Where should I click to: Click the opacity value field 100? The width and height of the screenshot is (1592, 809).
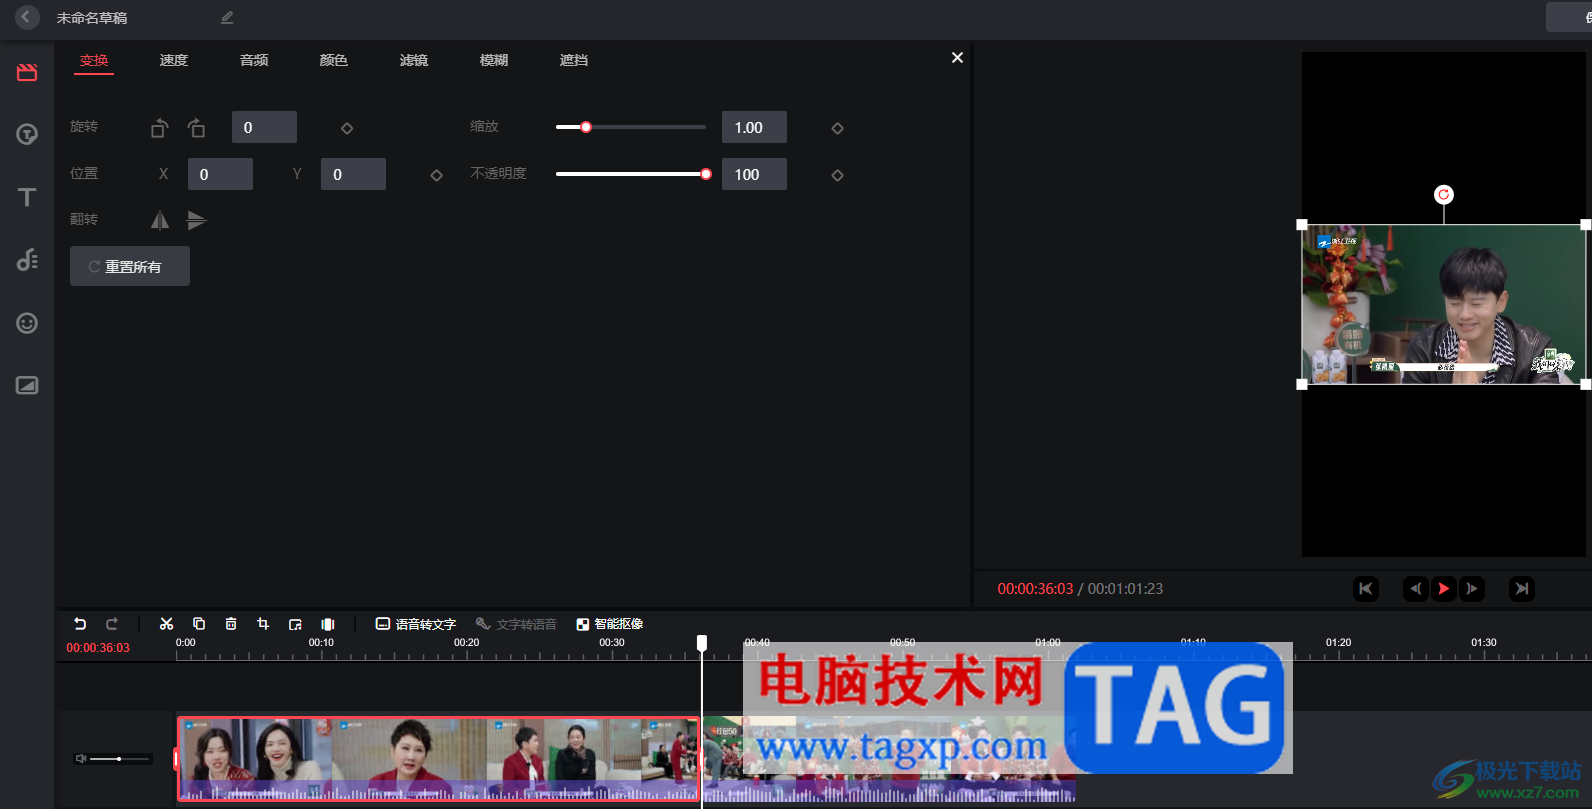click(x=754, y=174)
